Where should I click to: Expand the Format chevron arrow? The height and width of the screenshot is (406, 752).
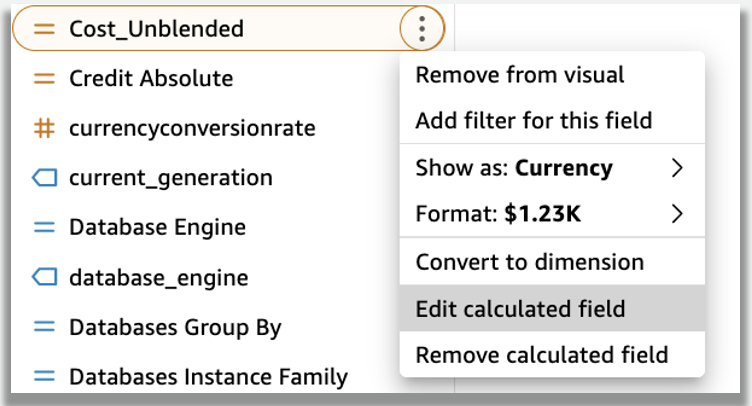677,214
